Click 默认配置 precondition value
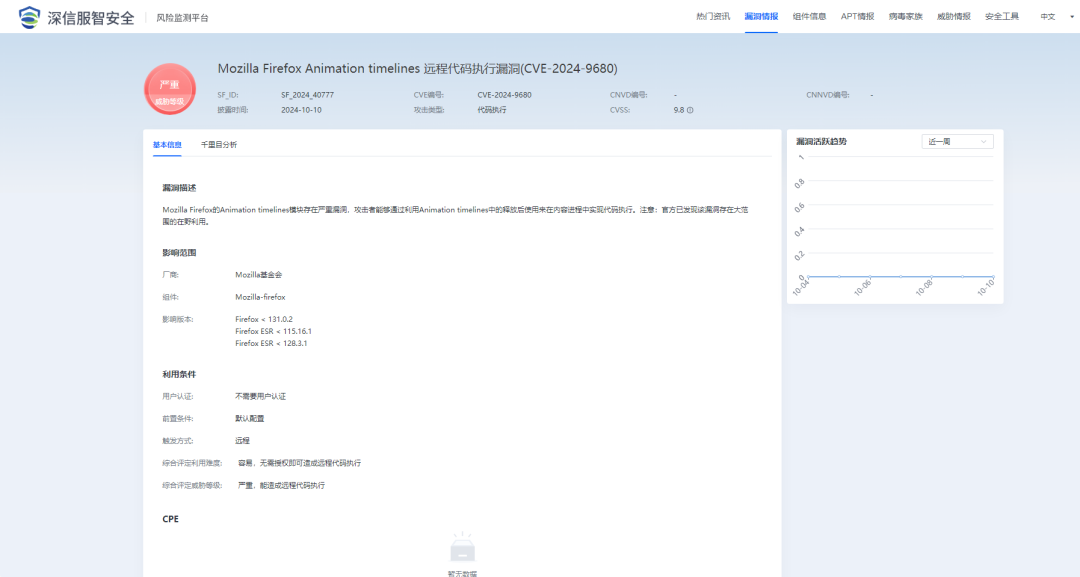This screenshot has height=577, width=1080. tap(249, 419)
